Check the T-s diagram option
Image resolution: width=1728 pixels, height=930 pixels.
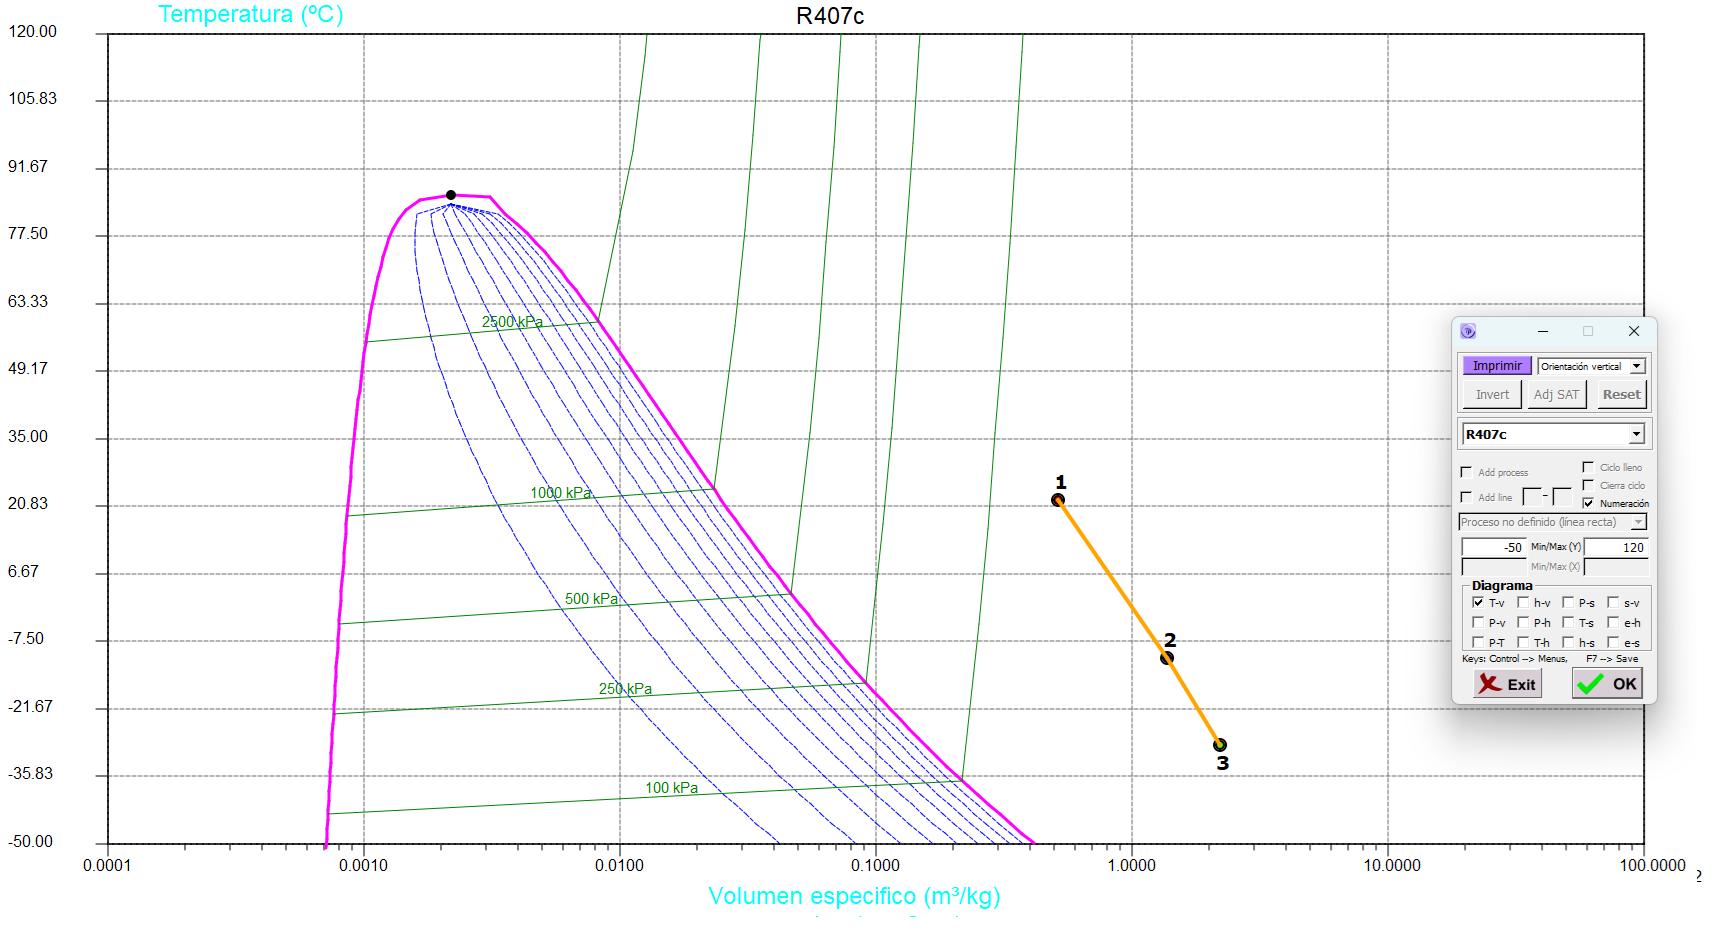click(1568, 622)
